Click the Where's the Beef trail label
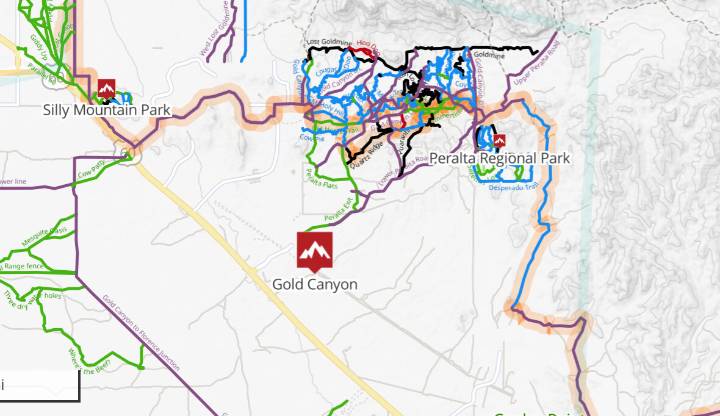Viewport: 720px width, 416px height. click(89, 360)
